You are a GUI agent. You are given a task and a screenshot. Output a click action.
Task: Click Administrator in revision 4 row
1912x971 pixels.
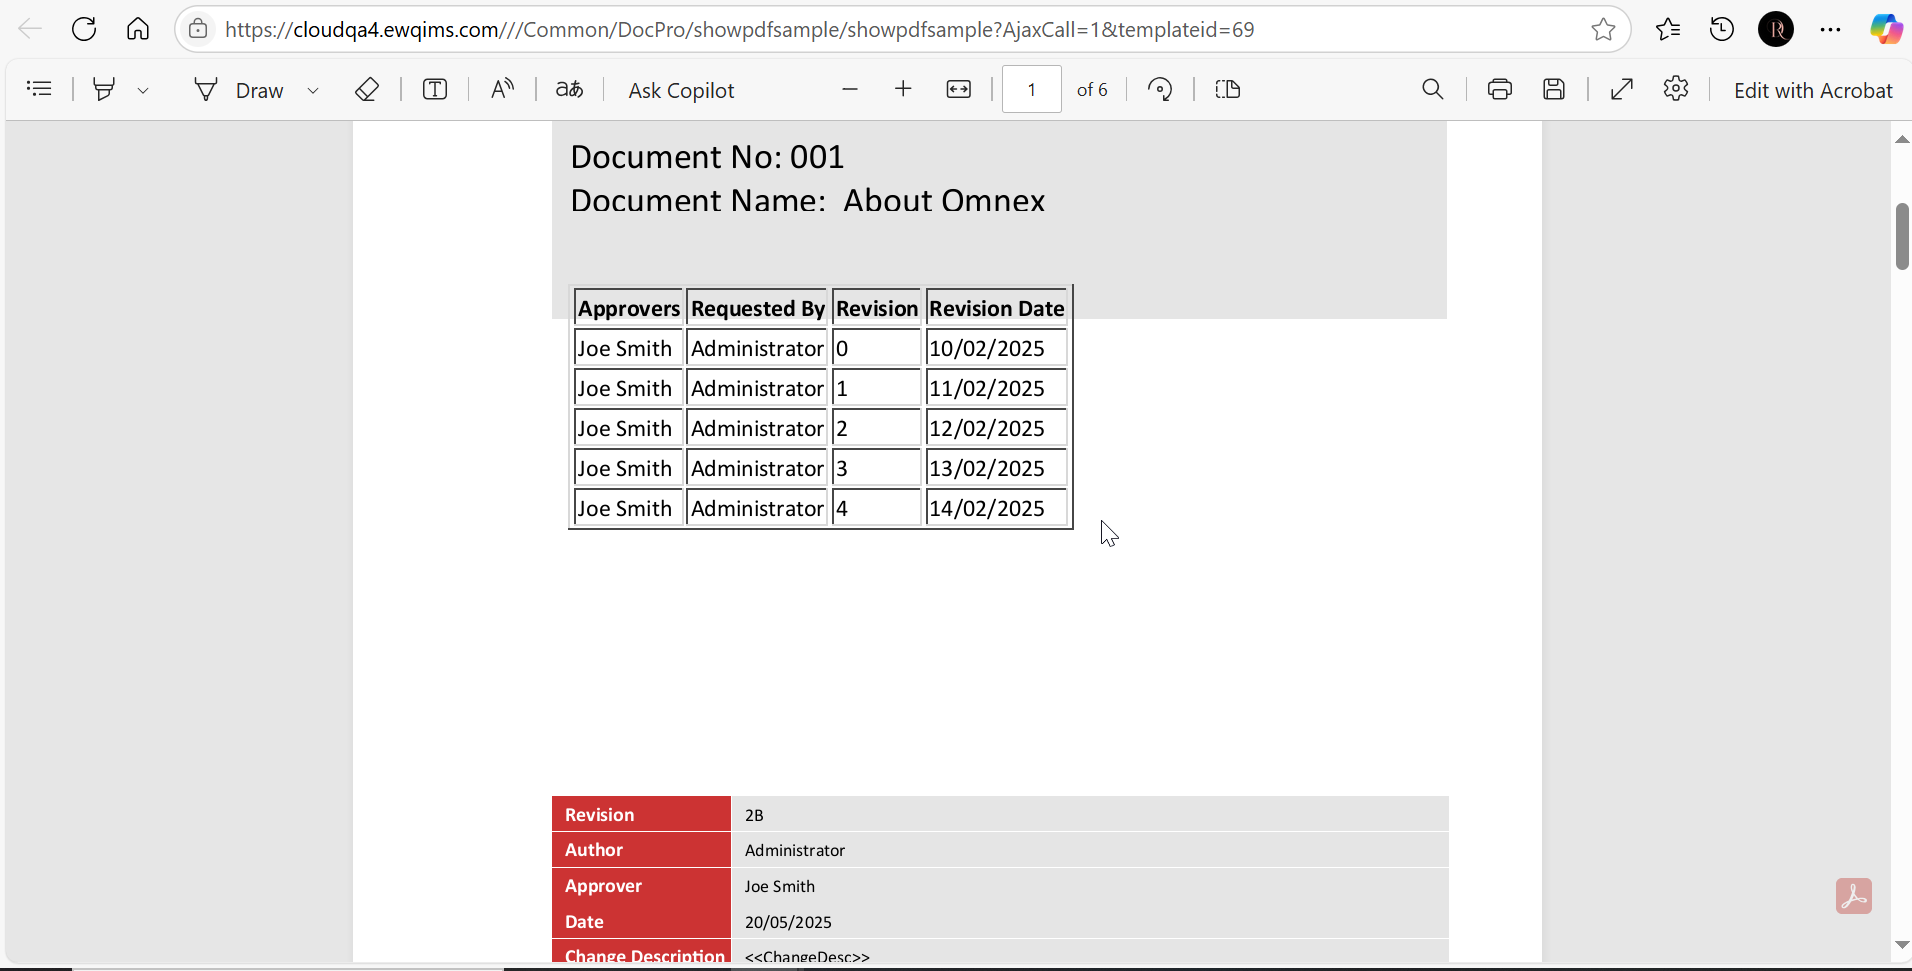click(x=757, y=508)
